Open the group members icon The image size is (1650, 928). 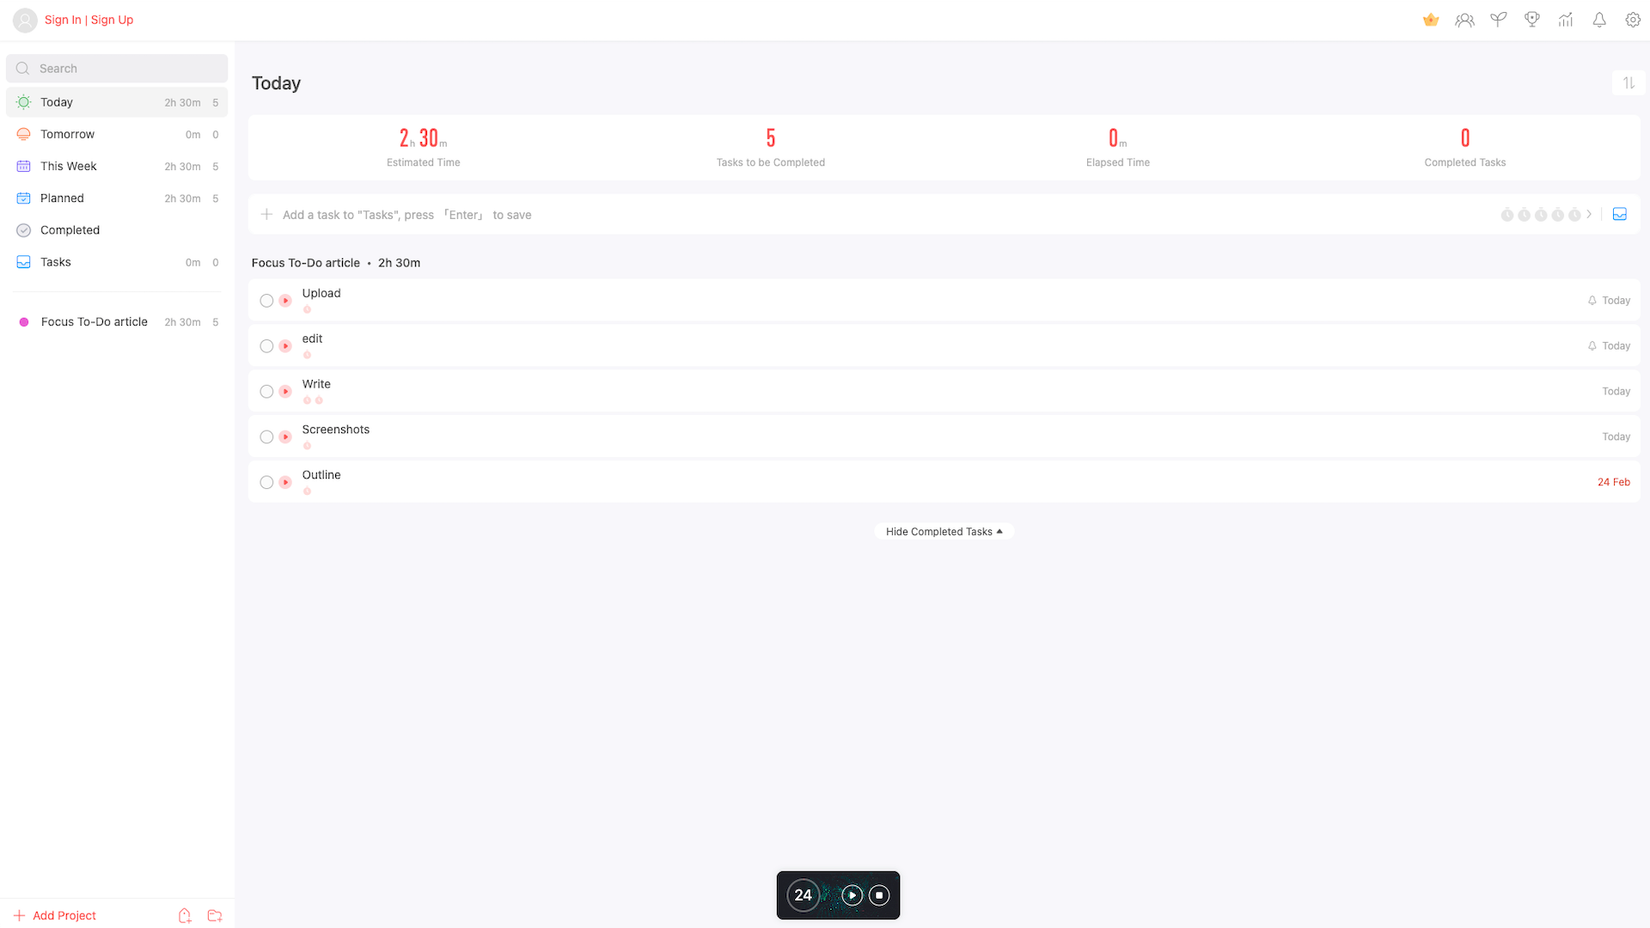(1464, 20)
